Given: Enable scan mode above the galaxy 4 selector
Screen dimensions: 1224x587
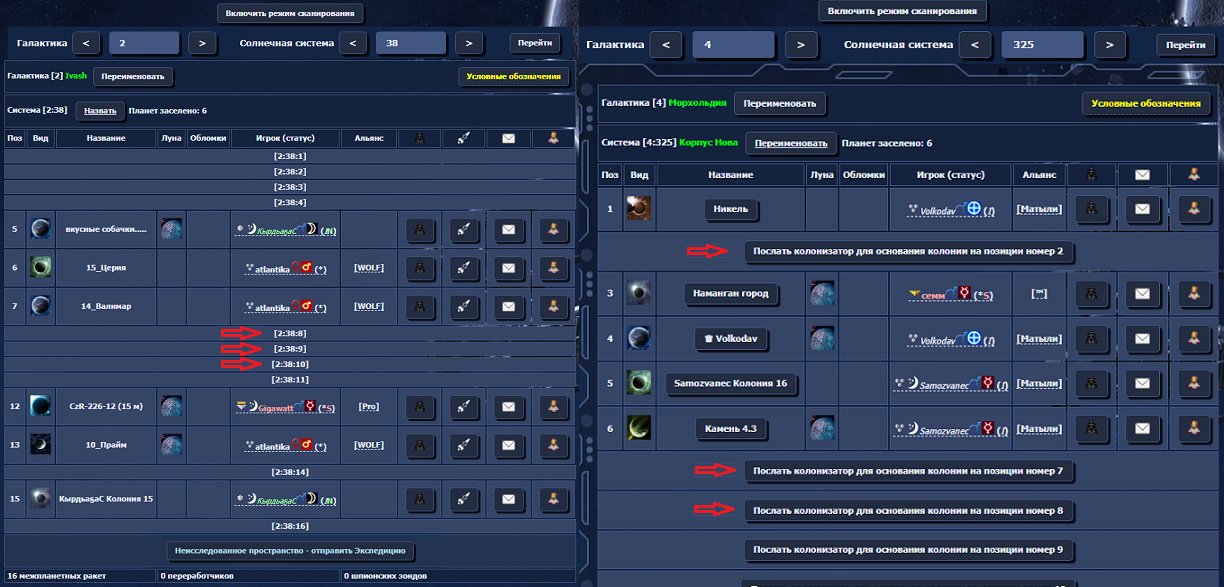Looking at the screenshot, I should [902, 11].
